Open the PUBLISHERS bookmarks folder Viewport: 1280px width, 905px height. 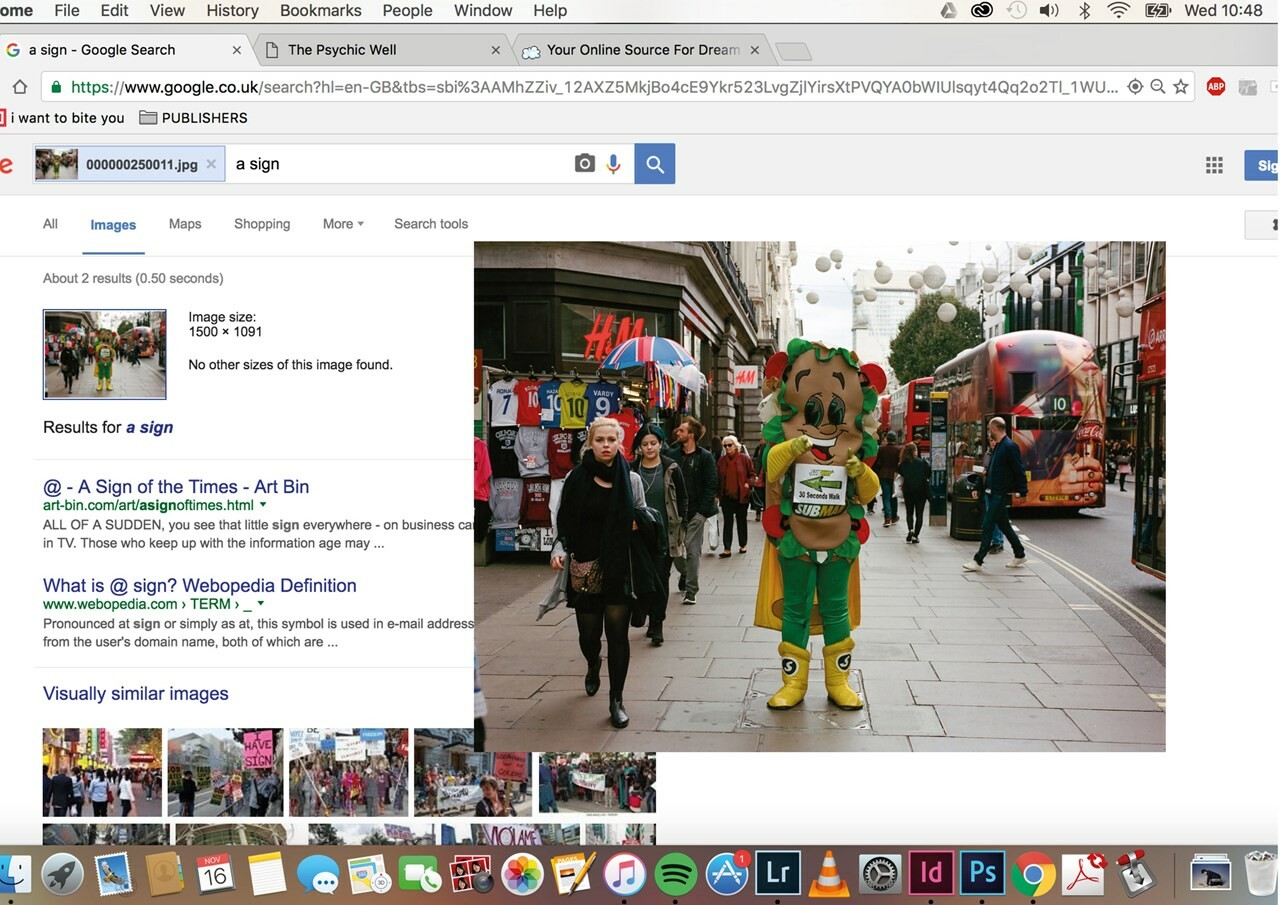tap(193, 118)
